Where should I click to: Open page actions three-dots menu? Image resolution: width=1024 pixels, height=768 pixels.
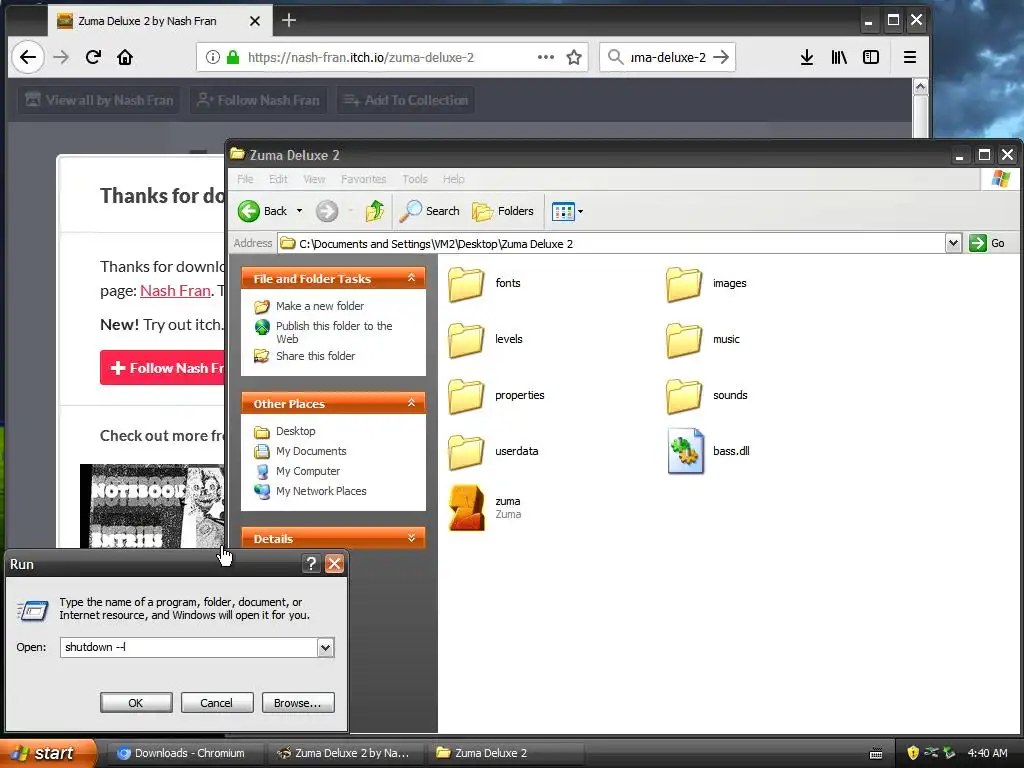pyautogui.click(x=546, y=57)
